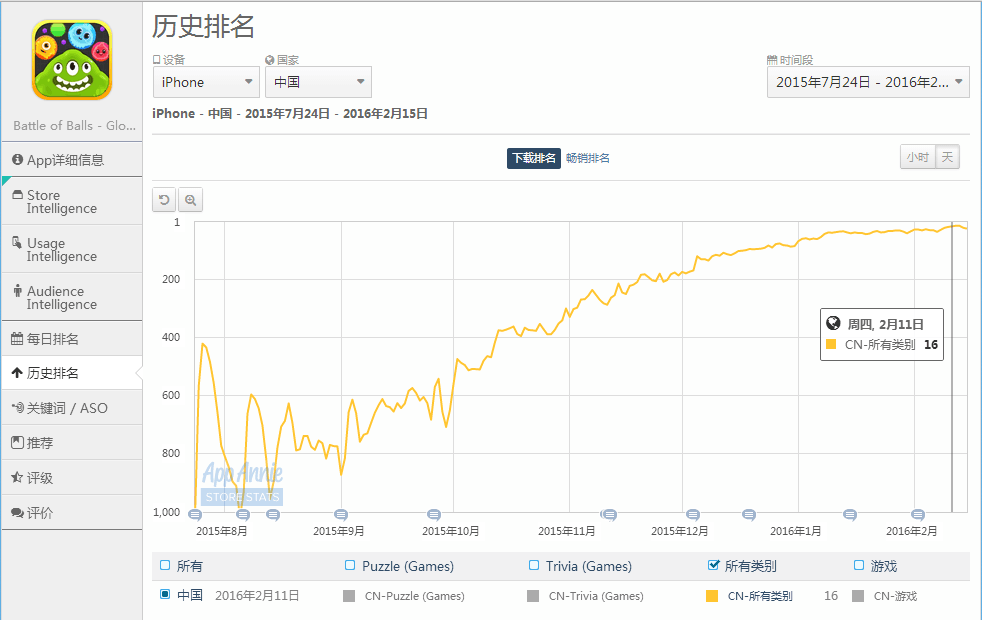Check the 游戏 category checkbox
Image resolution: width=982 pixels, height=620 pixels.
(x=859, y=566)
